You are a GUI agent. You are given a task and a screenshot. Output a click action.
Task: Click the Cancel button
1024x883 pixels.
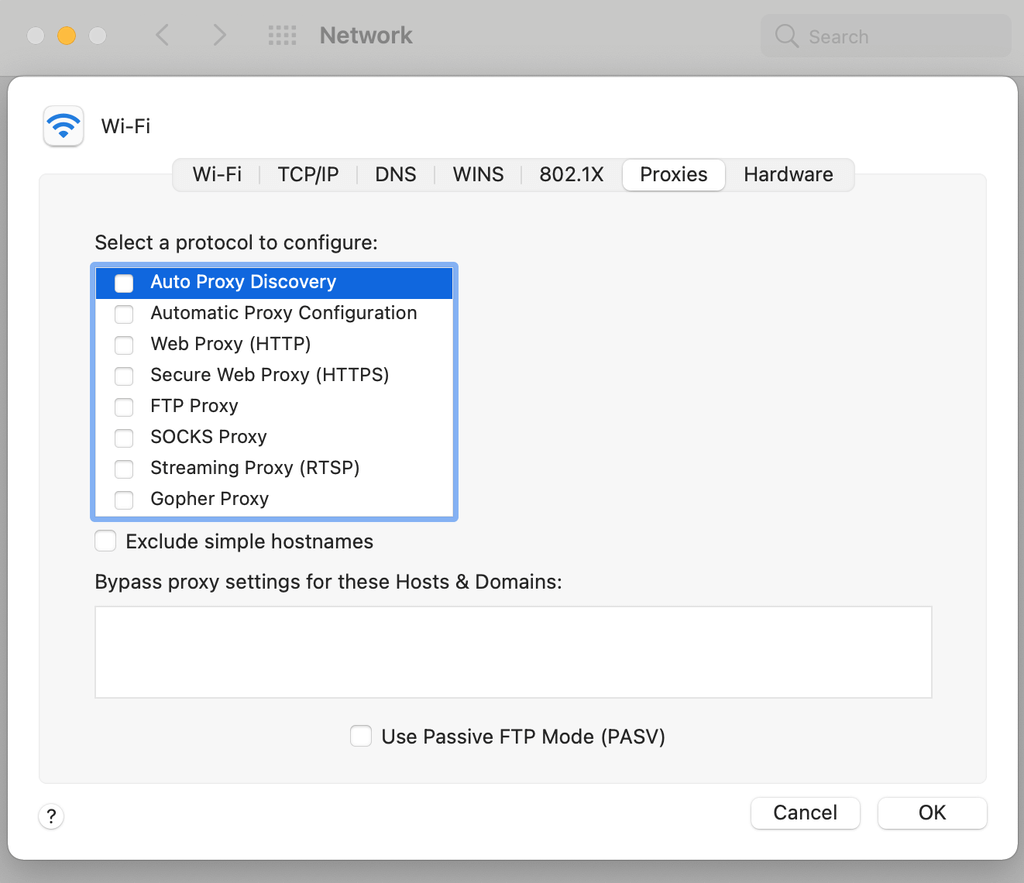click(805, 813)
